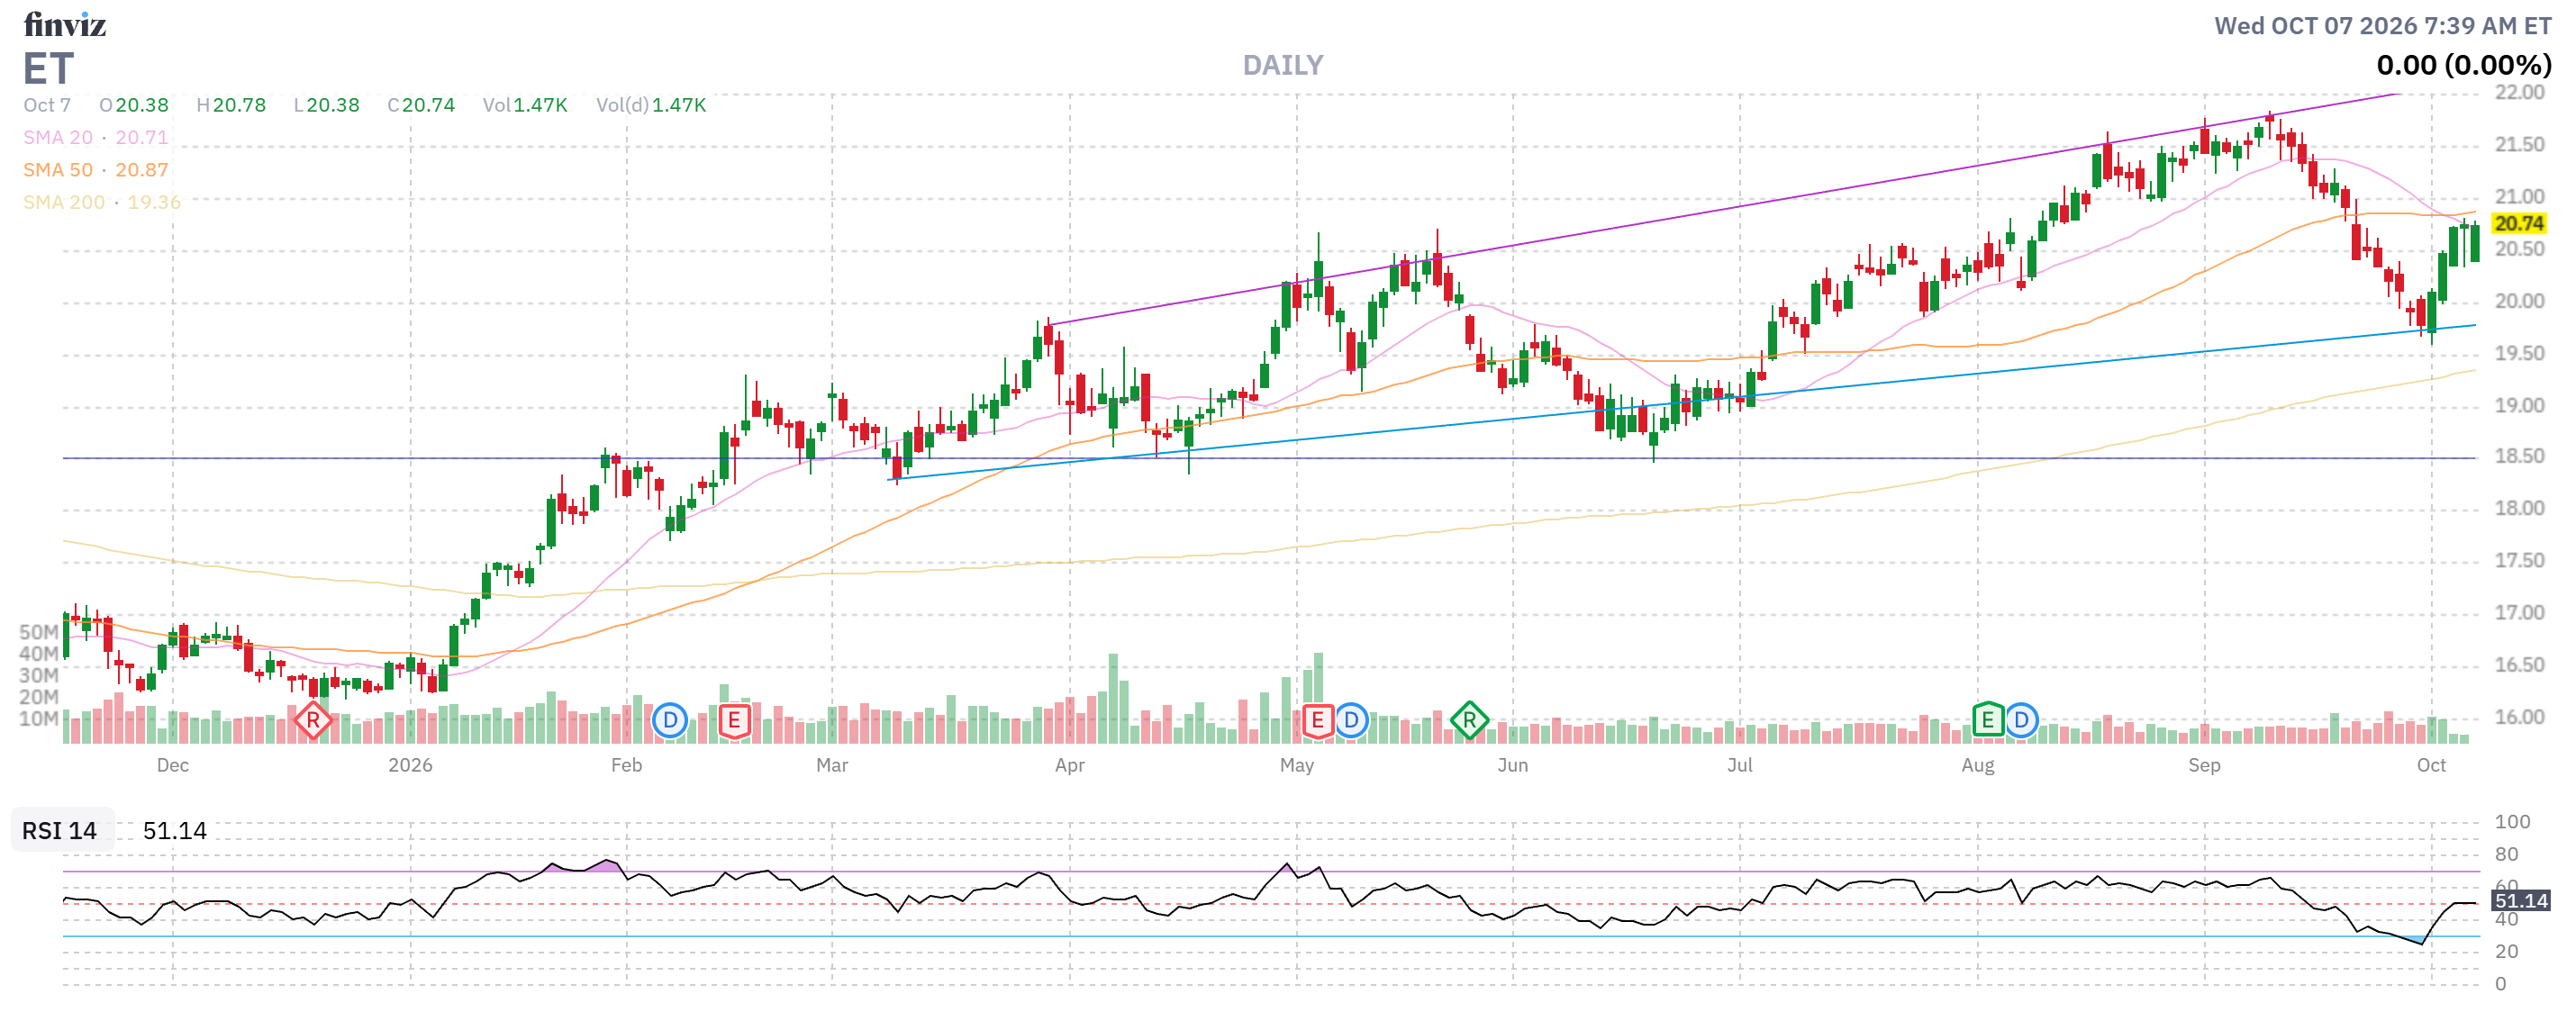This screenshot has height=1012, width=2576.
Task: Click the Jul label on time axis
Action: [1739, 765]
